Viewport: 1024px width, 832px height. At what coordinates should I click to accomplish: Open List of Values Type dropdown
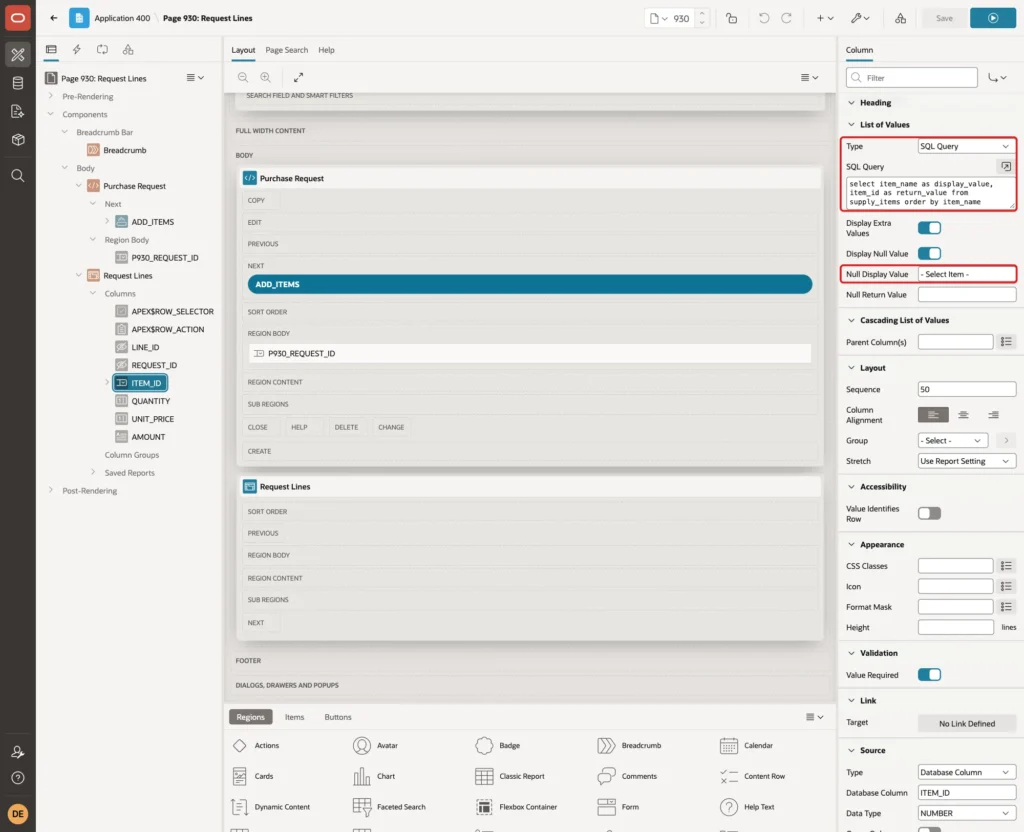click(967, 146)
